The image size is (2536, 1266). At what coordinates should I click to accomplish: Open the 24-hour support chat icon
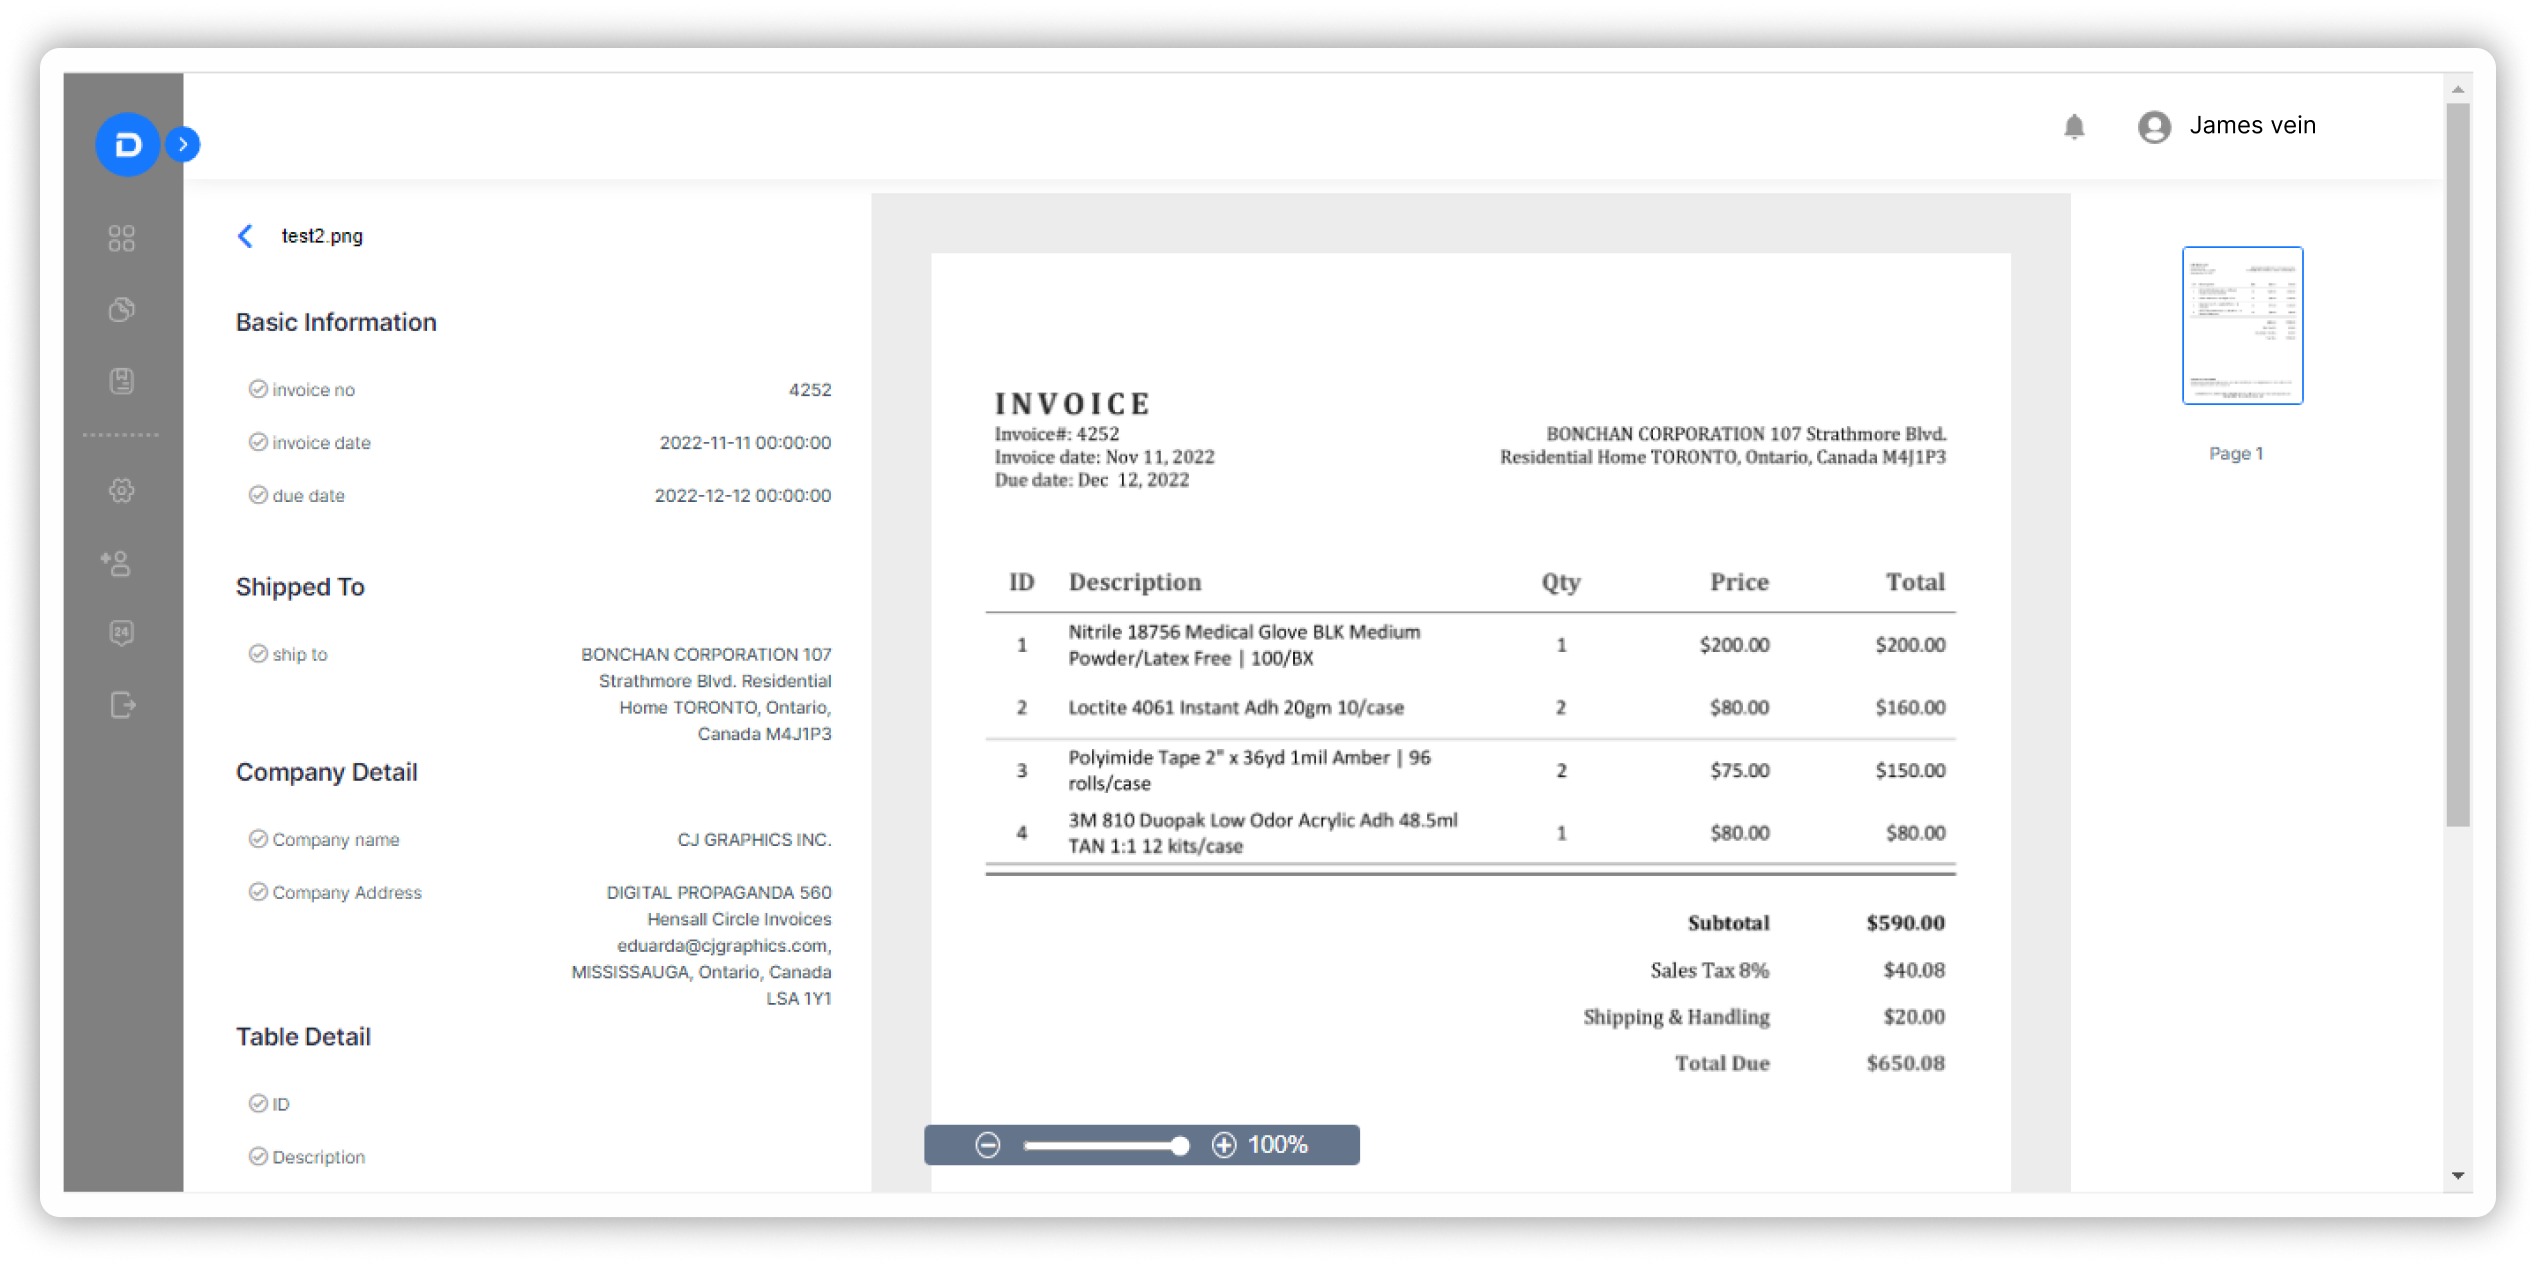121,633
